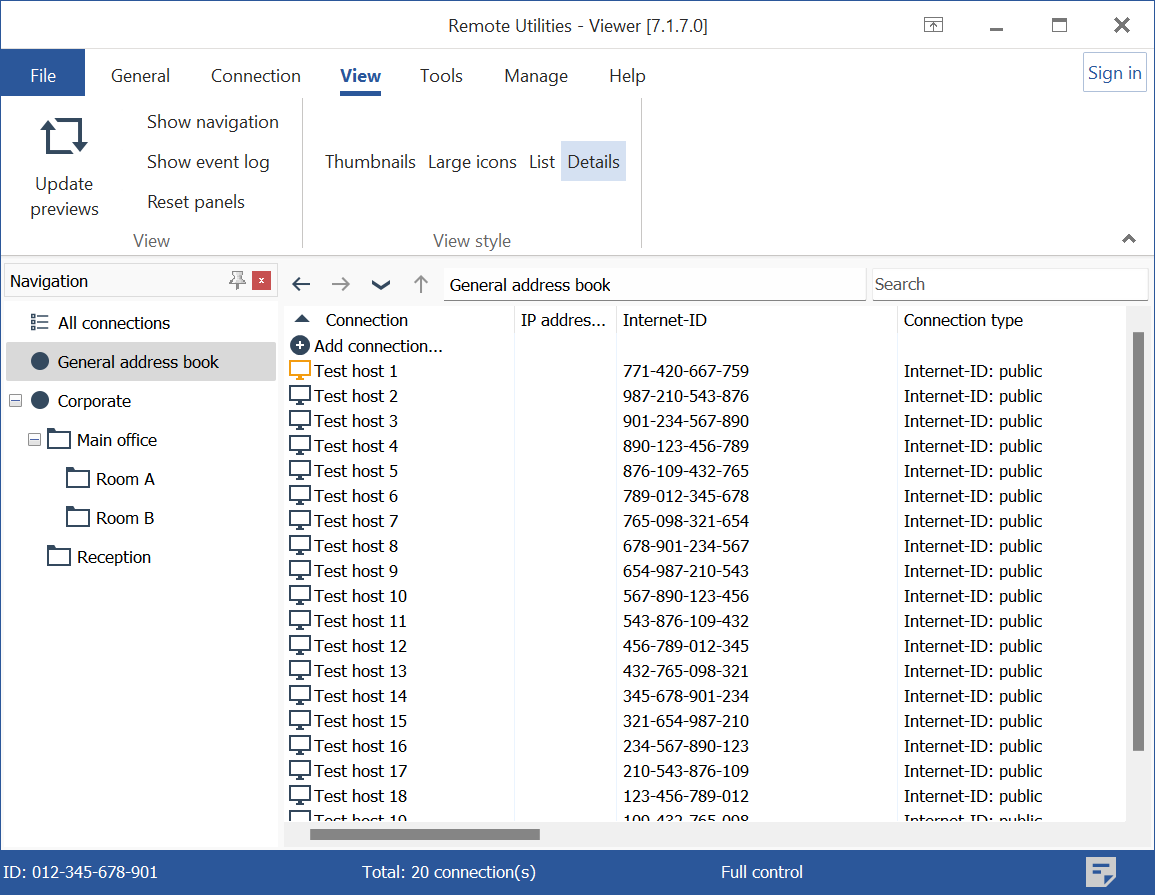Toggle Show event log
The height and width of the screenshot is (895, 1155).
(208, 162)
